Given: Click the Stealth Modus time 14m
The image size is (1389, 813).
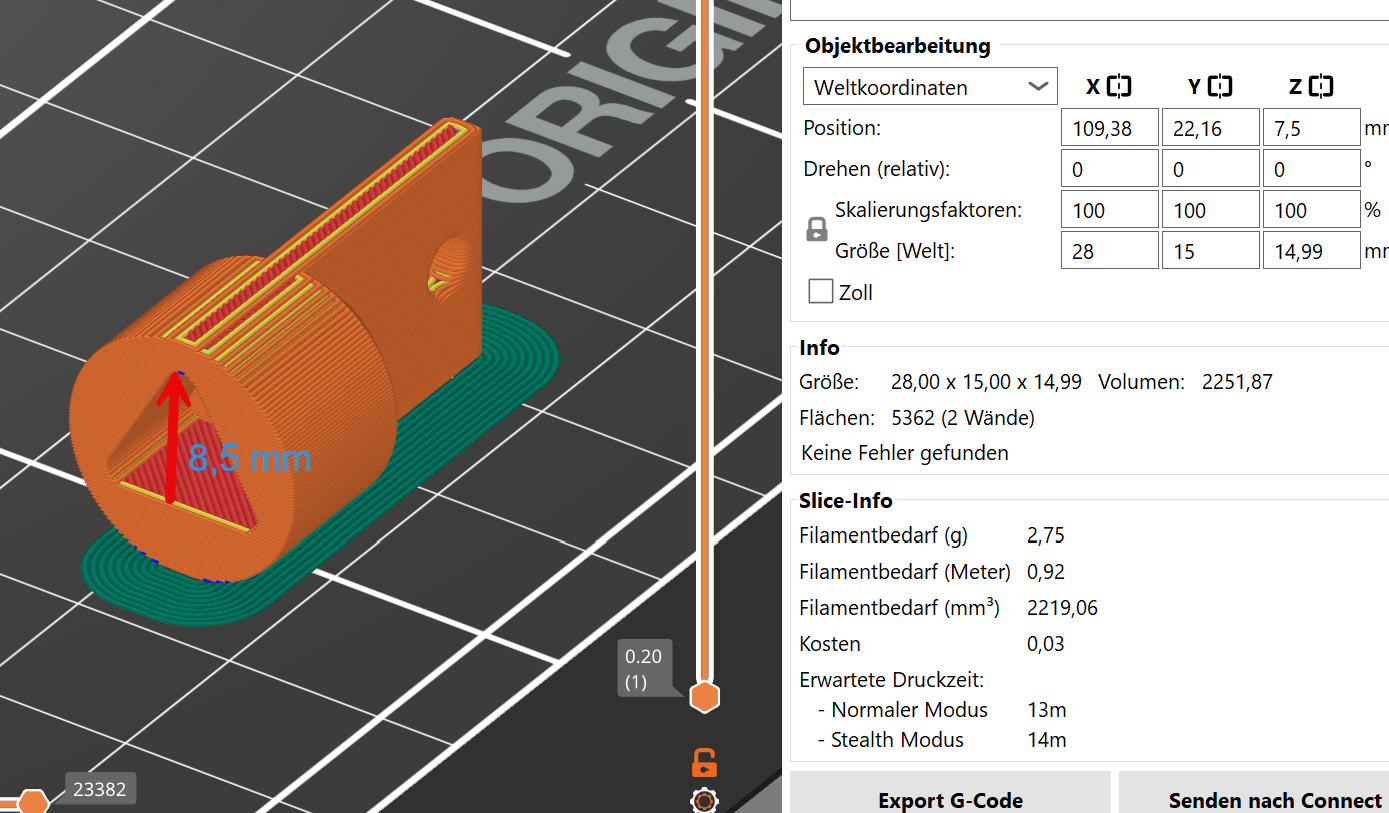Looking at the screenshot, I should point(1047,740).
